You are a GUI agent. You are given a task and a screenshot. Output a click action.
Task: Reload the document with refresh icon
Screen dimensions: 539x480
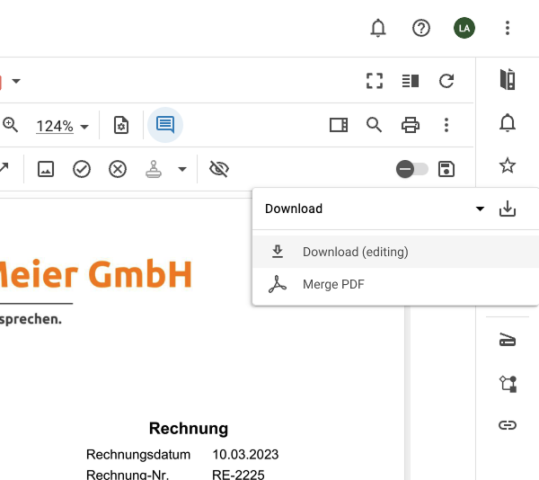point(447,81)
